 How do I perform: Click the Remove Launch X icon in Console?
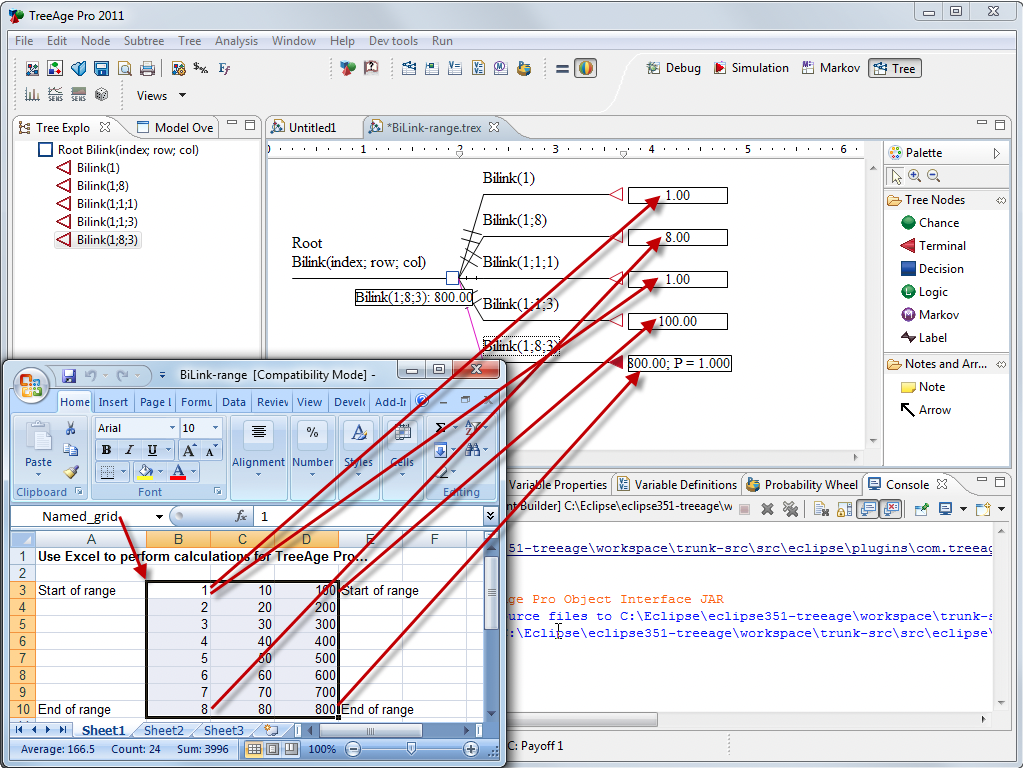(x=767, y=508)
